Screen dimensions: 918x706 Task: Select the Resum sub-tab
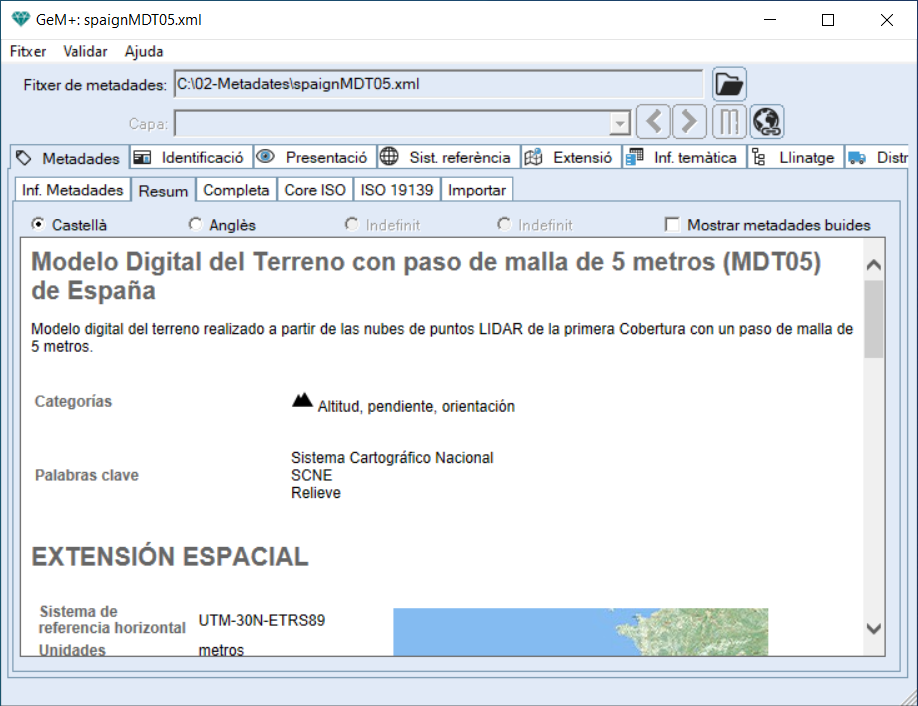pos(163,190)
